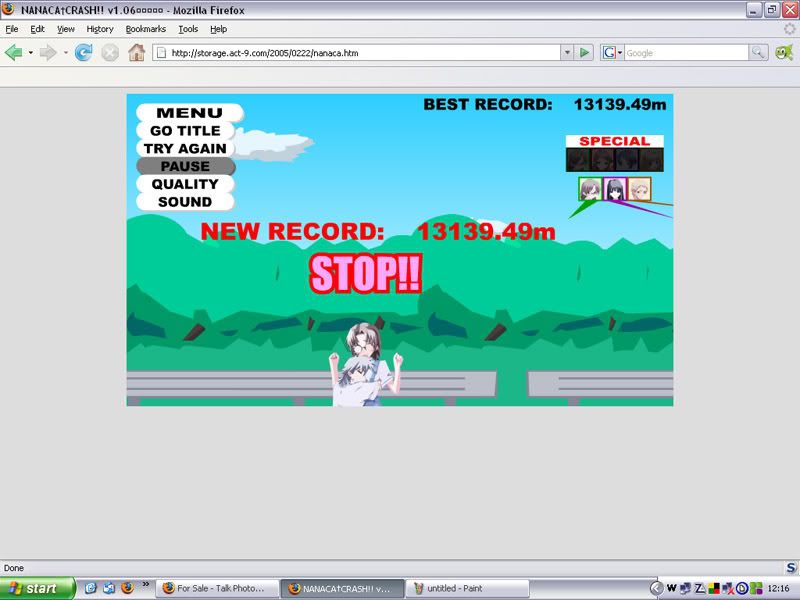Select the green-framed character portrait
Screen dimensions: 800x600
(x=590, y=189)
